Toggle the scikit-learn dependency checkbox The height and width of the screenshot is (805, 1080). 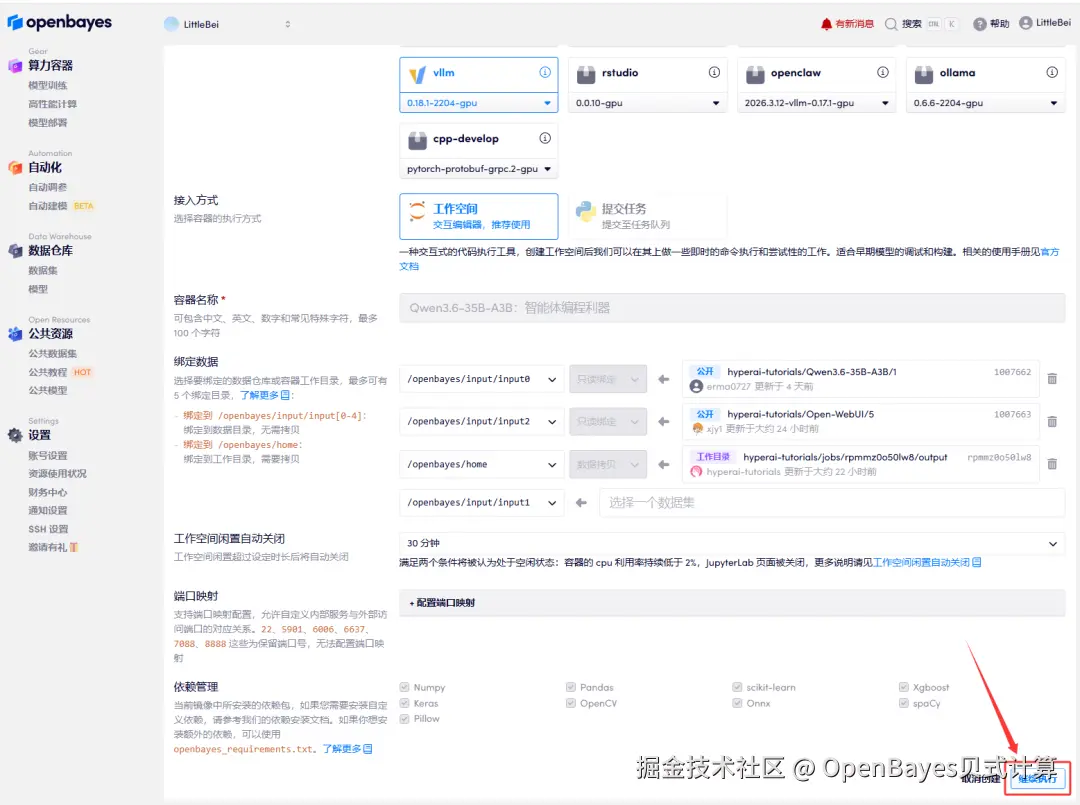coord(737,687)
